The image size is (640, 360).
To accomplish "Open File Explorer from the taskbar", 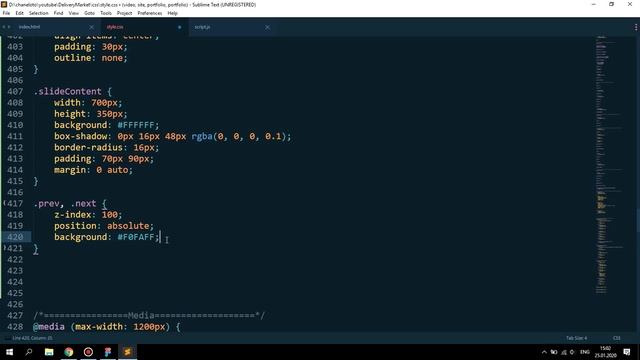I will [x=49, y=352].
